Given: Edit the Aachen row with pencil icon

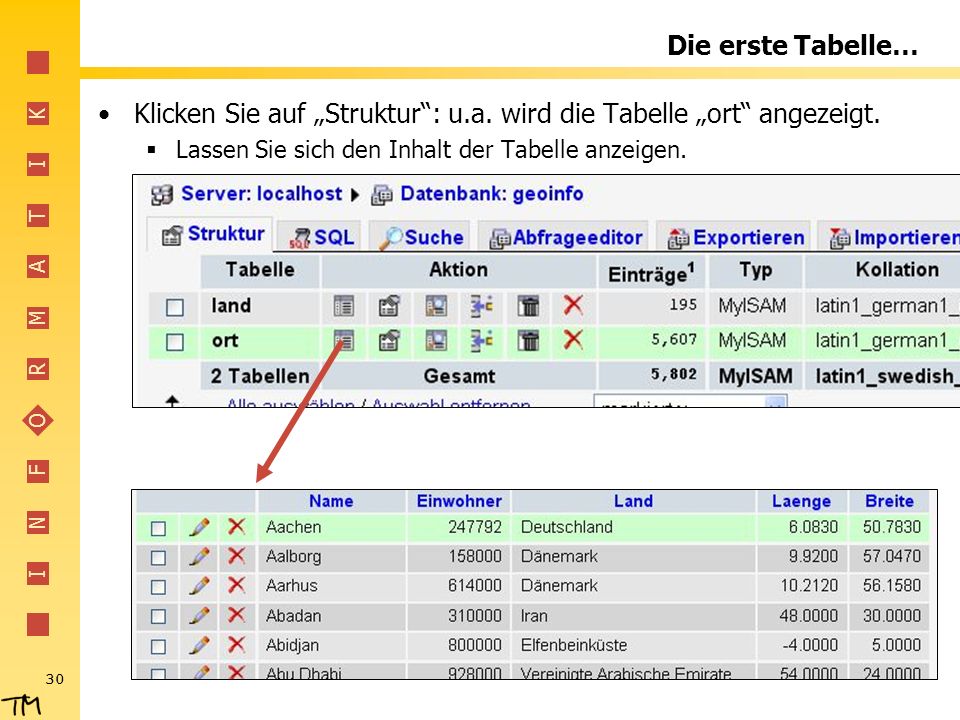Looking at the screenshot, I should pos(199,527).
